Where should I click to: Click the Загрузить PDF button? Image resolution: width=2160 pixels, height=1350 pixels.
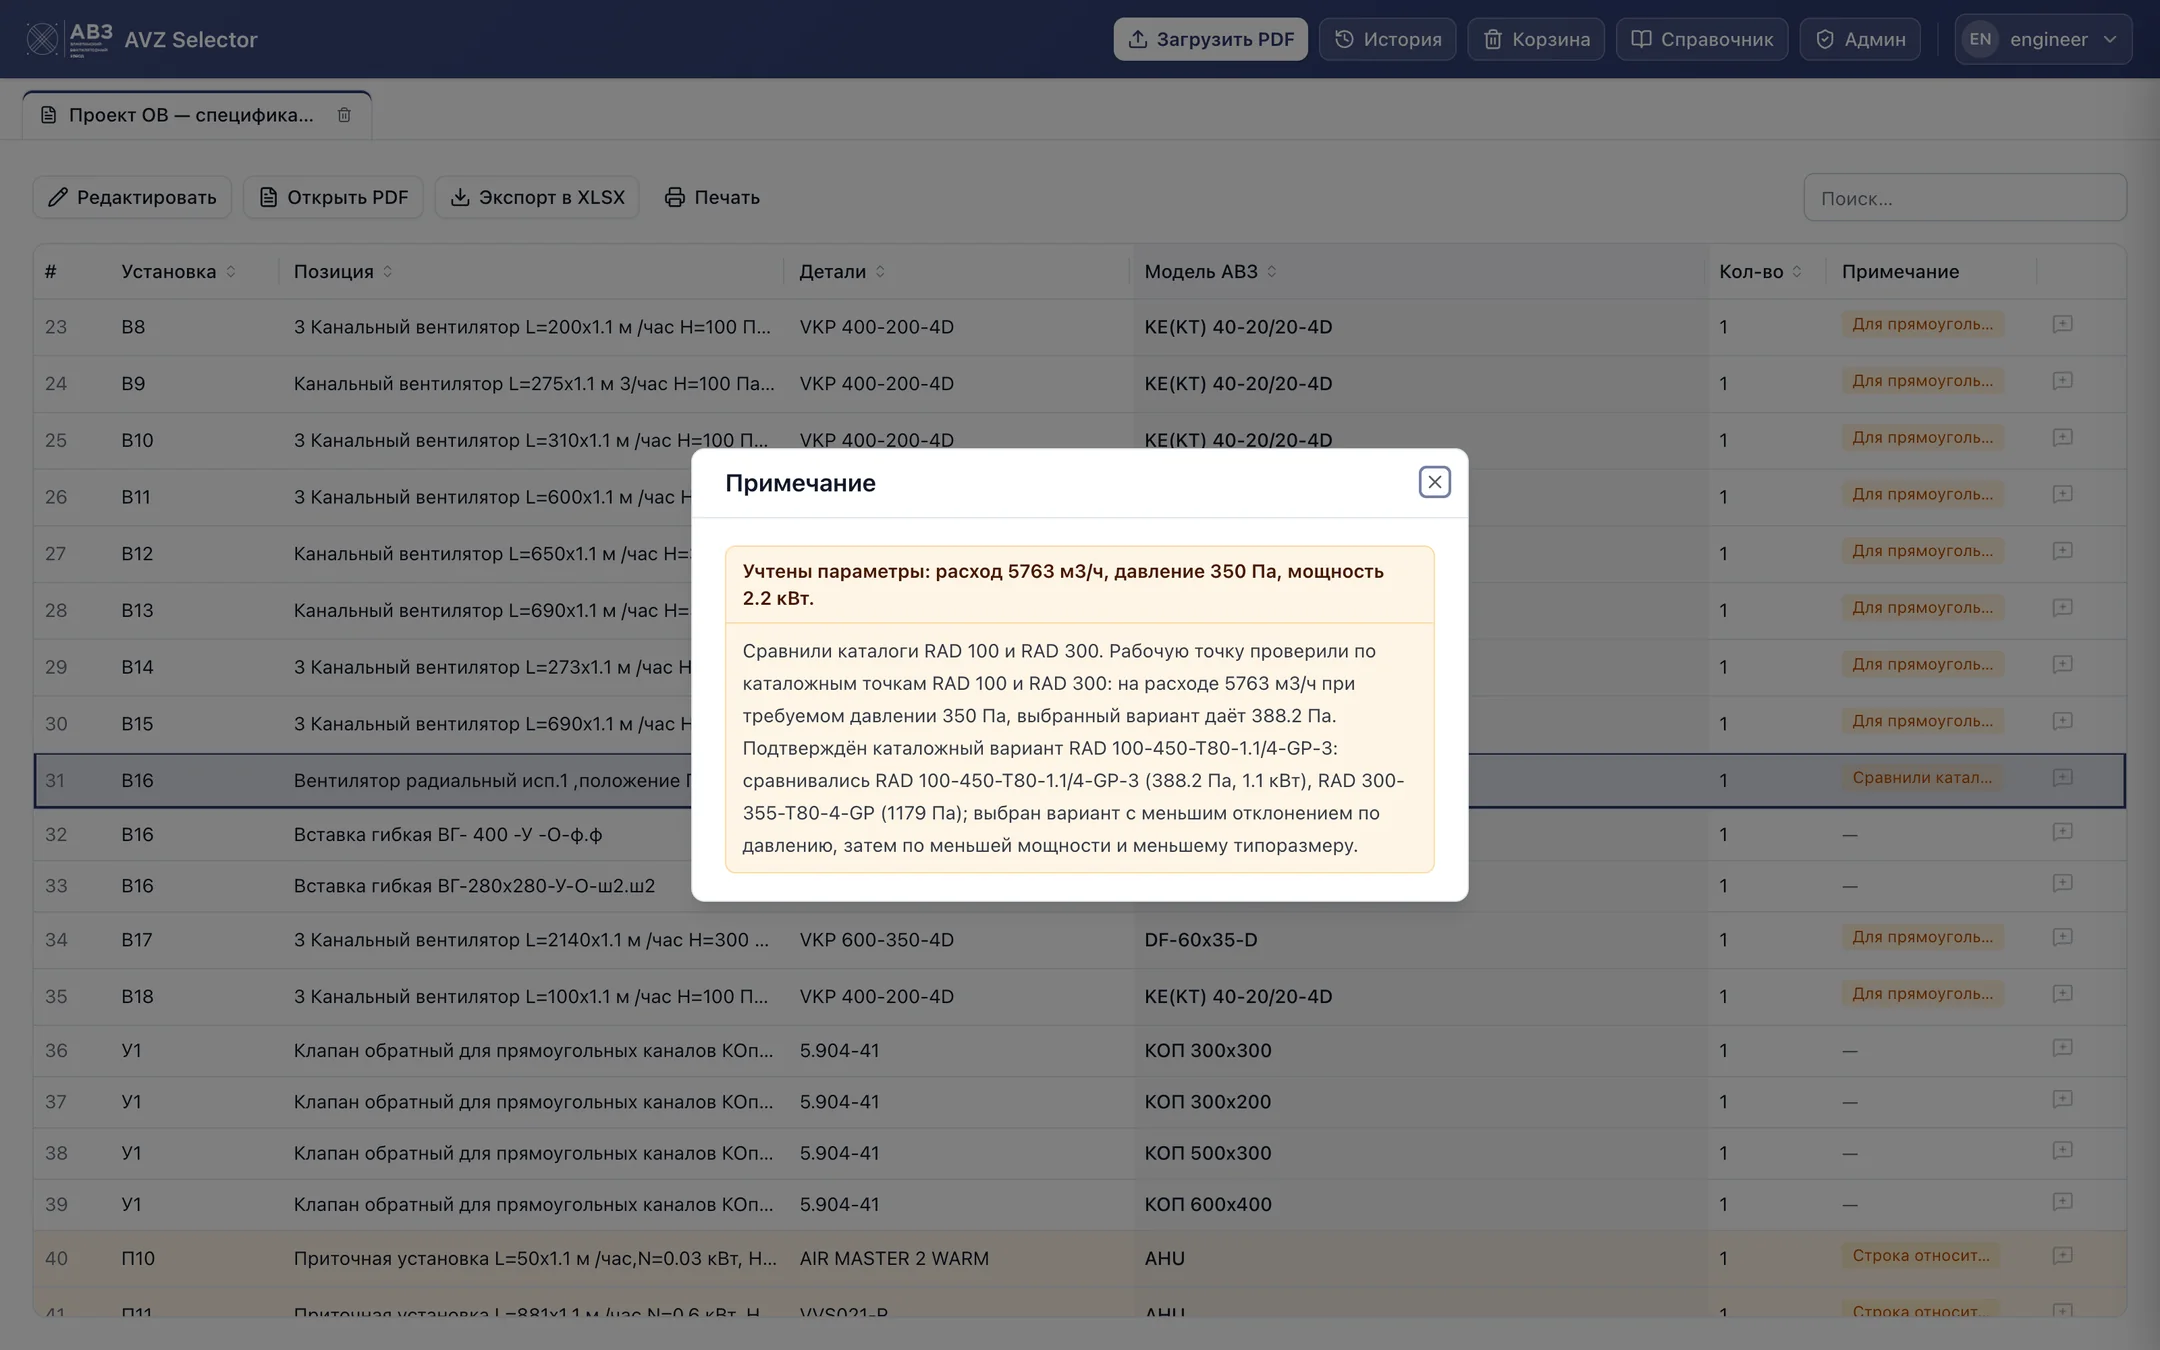coord(1210,39)
